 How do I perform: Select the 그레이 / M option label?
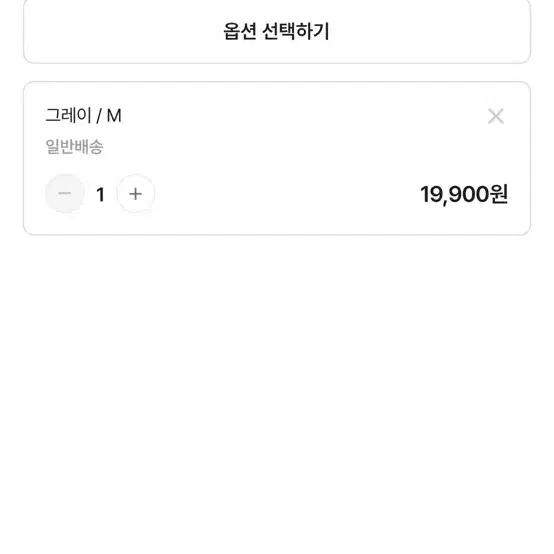pyautogui.click(x=83, y=116)
